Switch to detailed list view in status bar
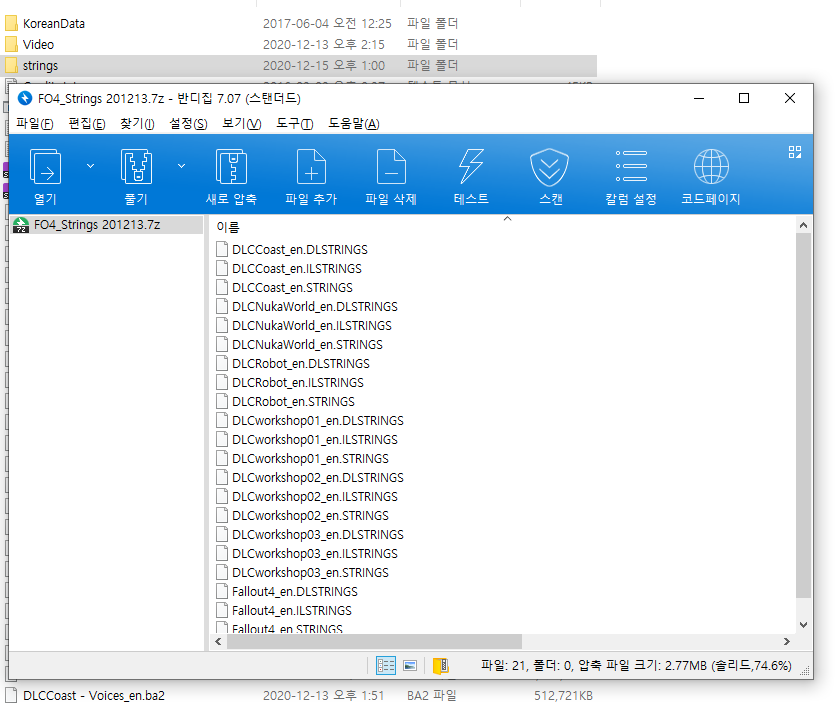The width and height of the screenshot is (835, 705). [x=386, y=666]
